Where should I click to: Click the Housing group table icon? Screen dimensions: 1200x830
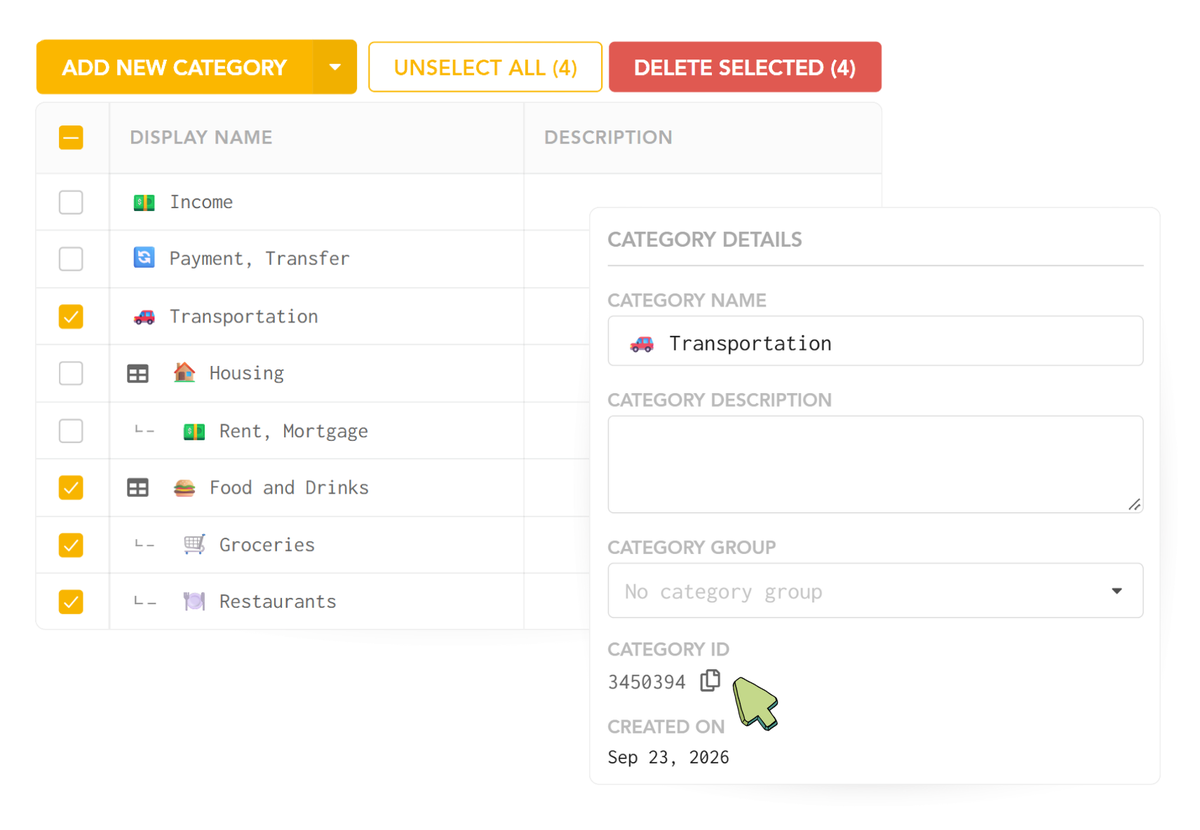tap(138, 374)
